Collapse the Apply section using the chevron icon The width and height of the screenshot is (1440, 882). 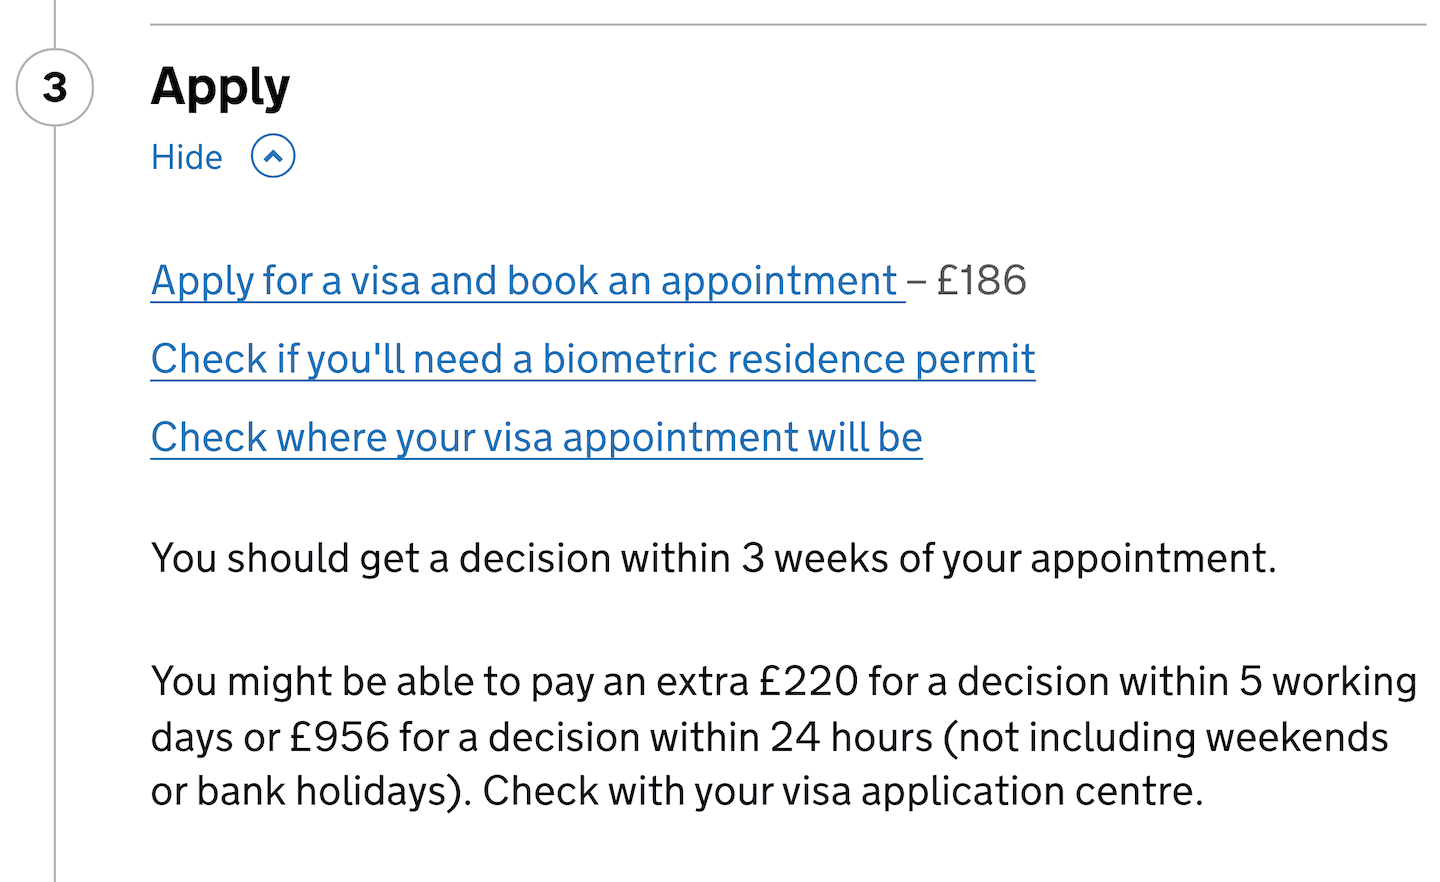(x=272, y=156)
